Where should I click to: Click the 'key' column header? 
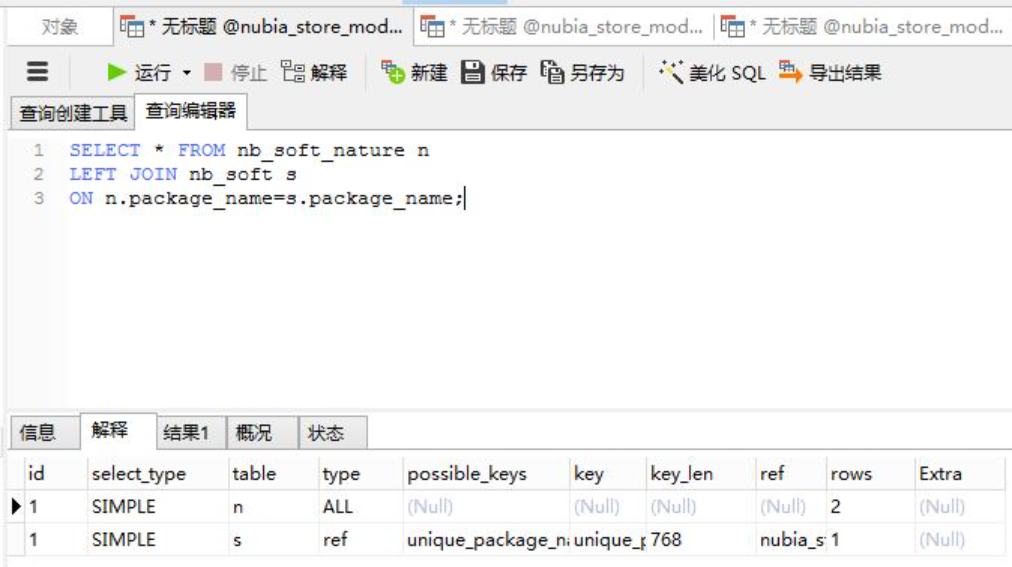point(608,474)
